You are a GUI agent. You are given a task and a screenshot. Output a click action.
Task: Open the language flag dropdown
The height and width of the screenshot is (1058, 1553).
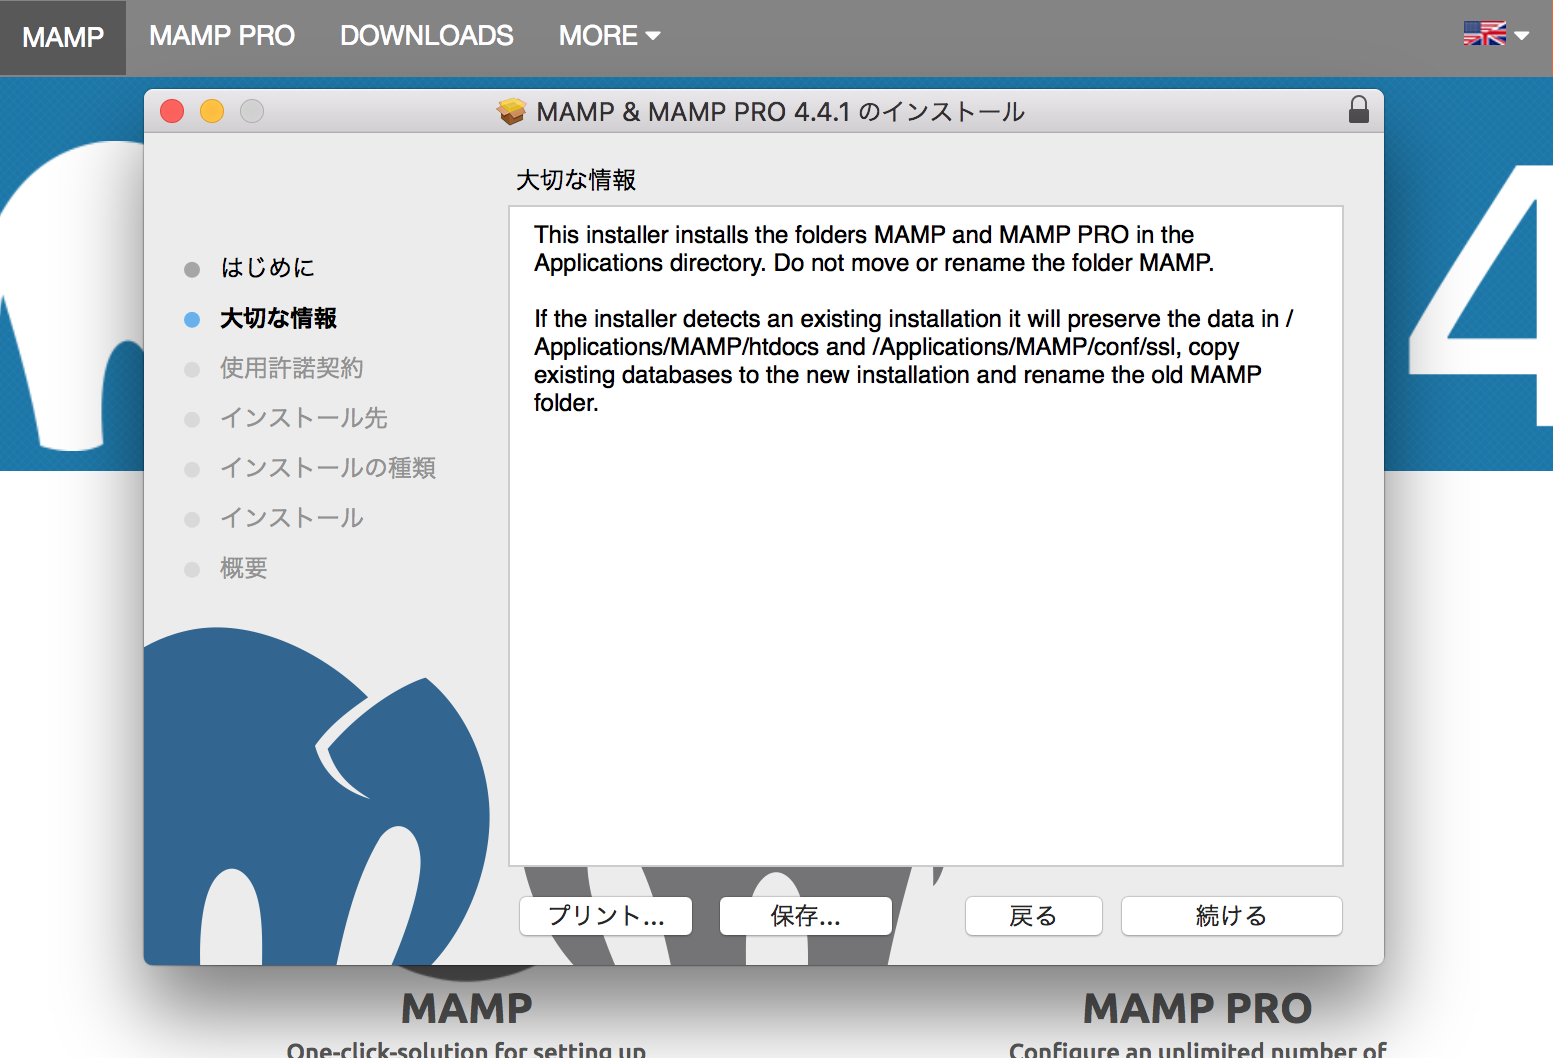coord(1496,34)
